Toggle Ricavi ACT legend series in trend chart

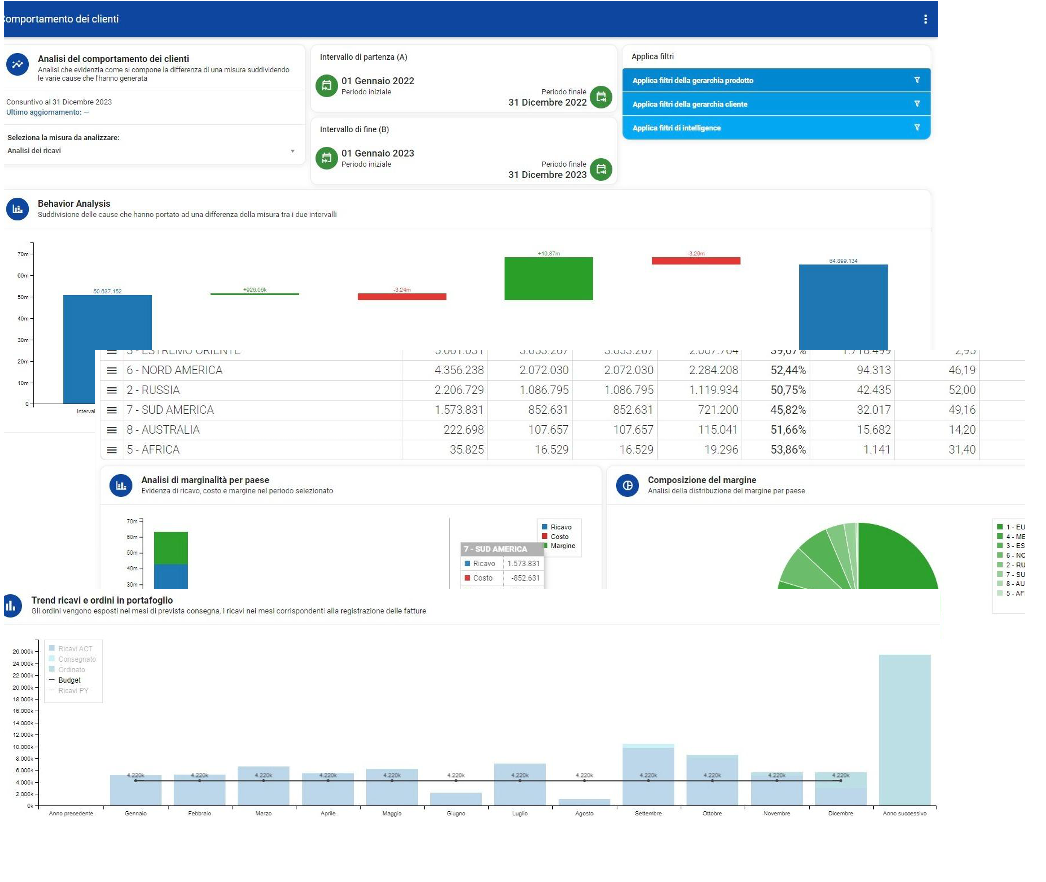click(x=71, y=648)
